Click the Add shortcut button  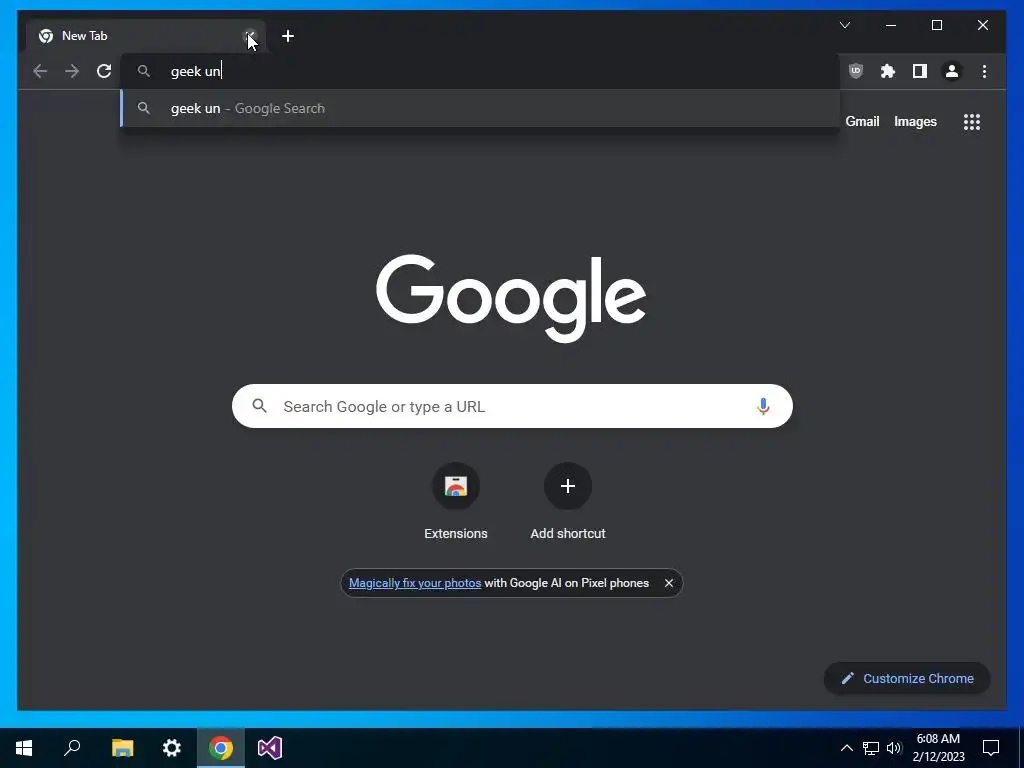pos(568,503)
